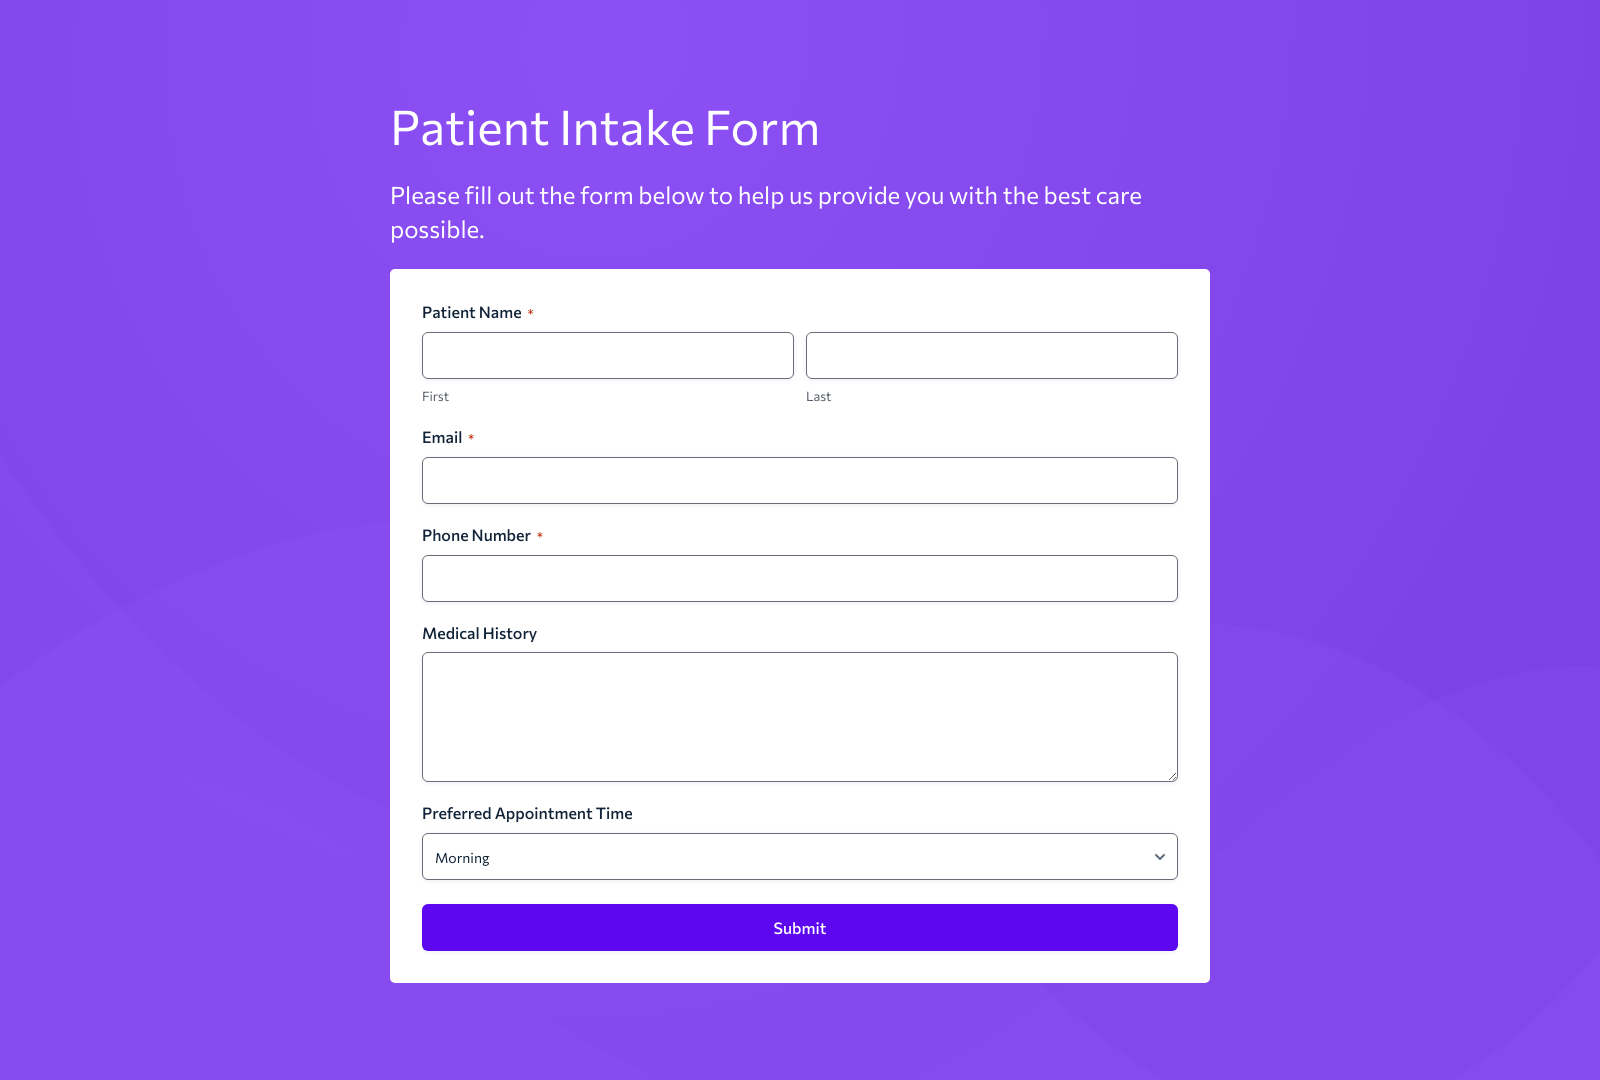Click the Patient Name label
This screenshot has width=1600, height=1080.
click(x=471, y=312)
